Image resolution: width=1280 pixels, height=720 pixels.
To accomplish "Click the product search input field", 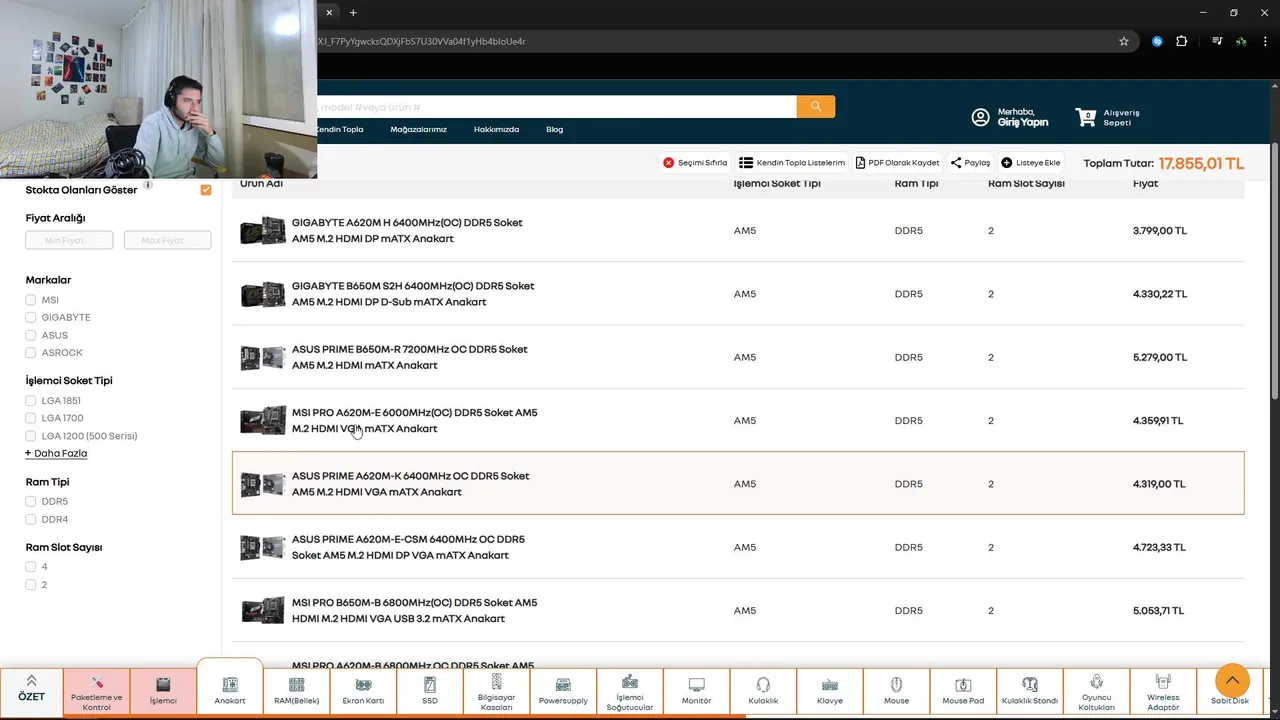I will coord(556,106).
